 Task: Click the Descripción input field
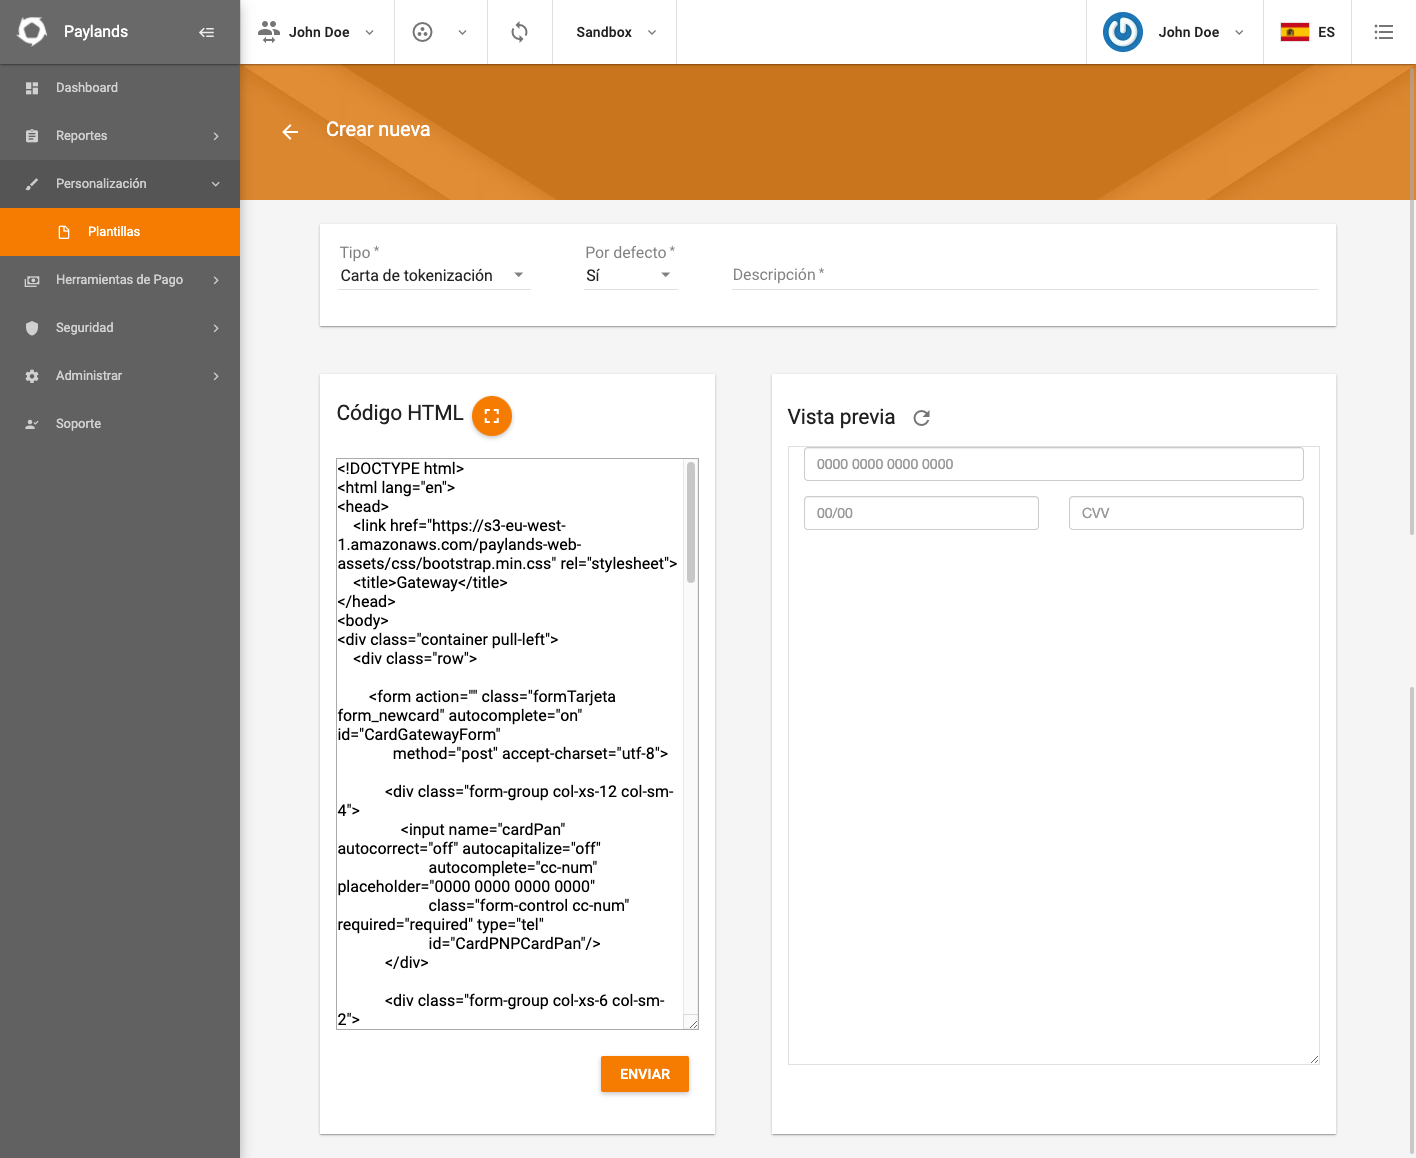pos(1025,275)
